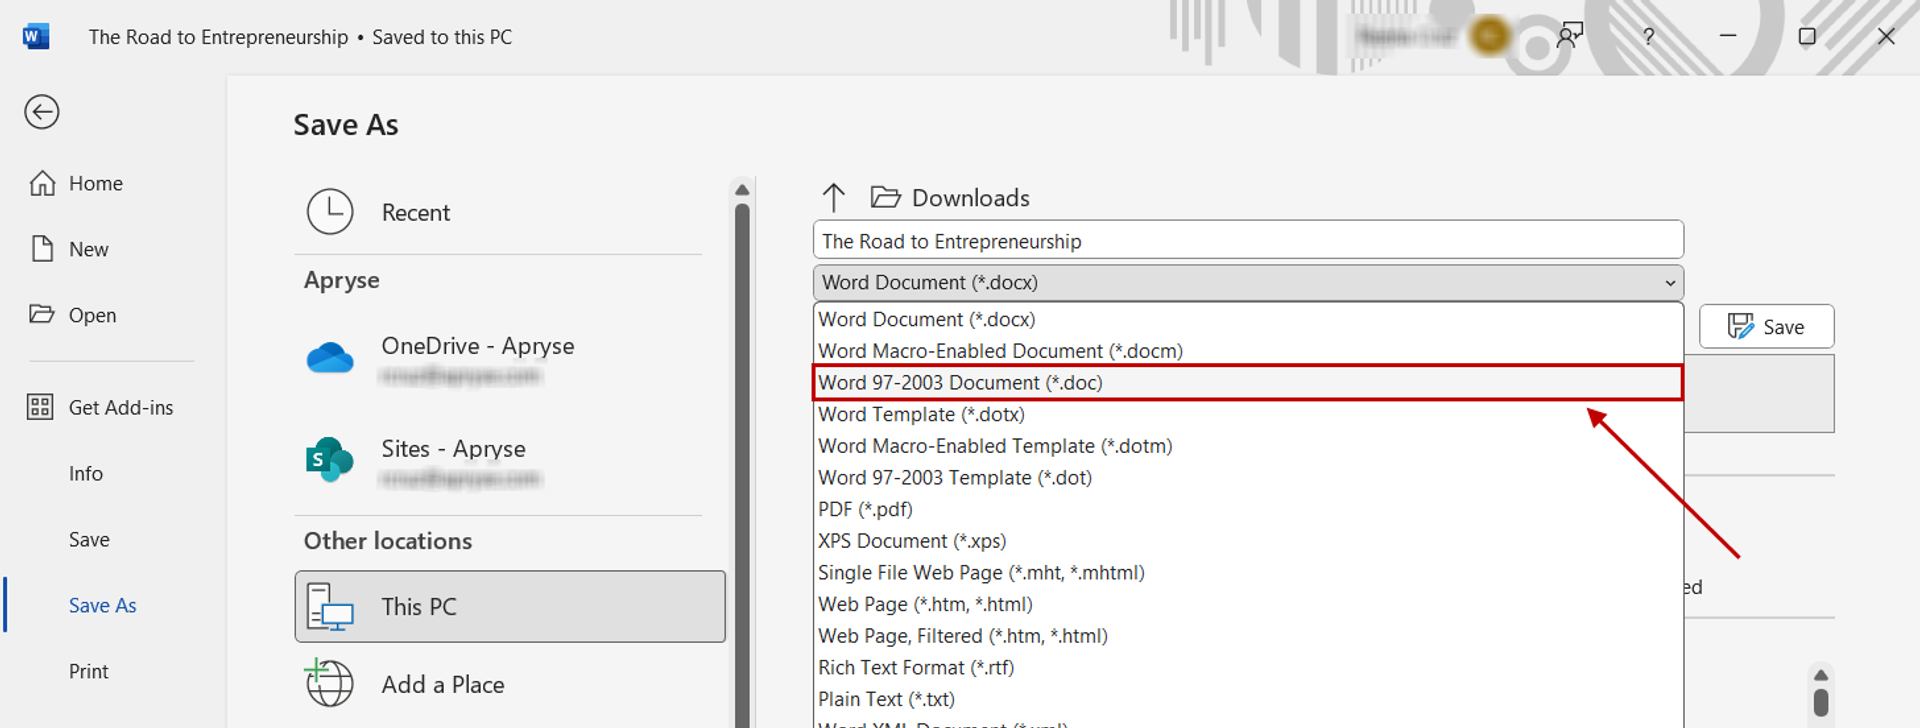Choose Add a Place
The image size is (1920, 728).
tap(510, 685)
